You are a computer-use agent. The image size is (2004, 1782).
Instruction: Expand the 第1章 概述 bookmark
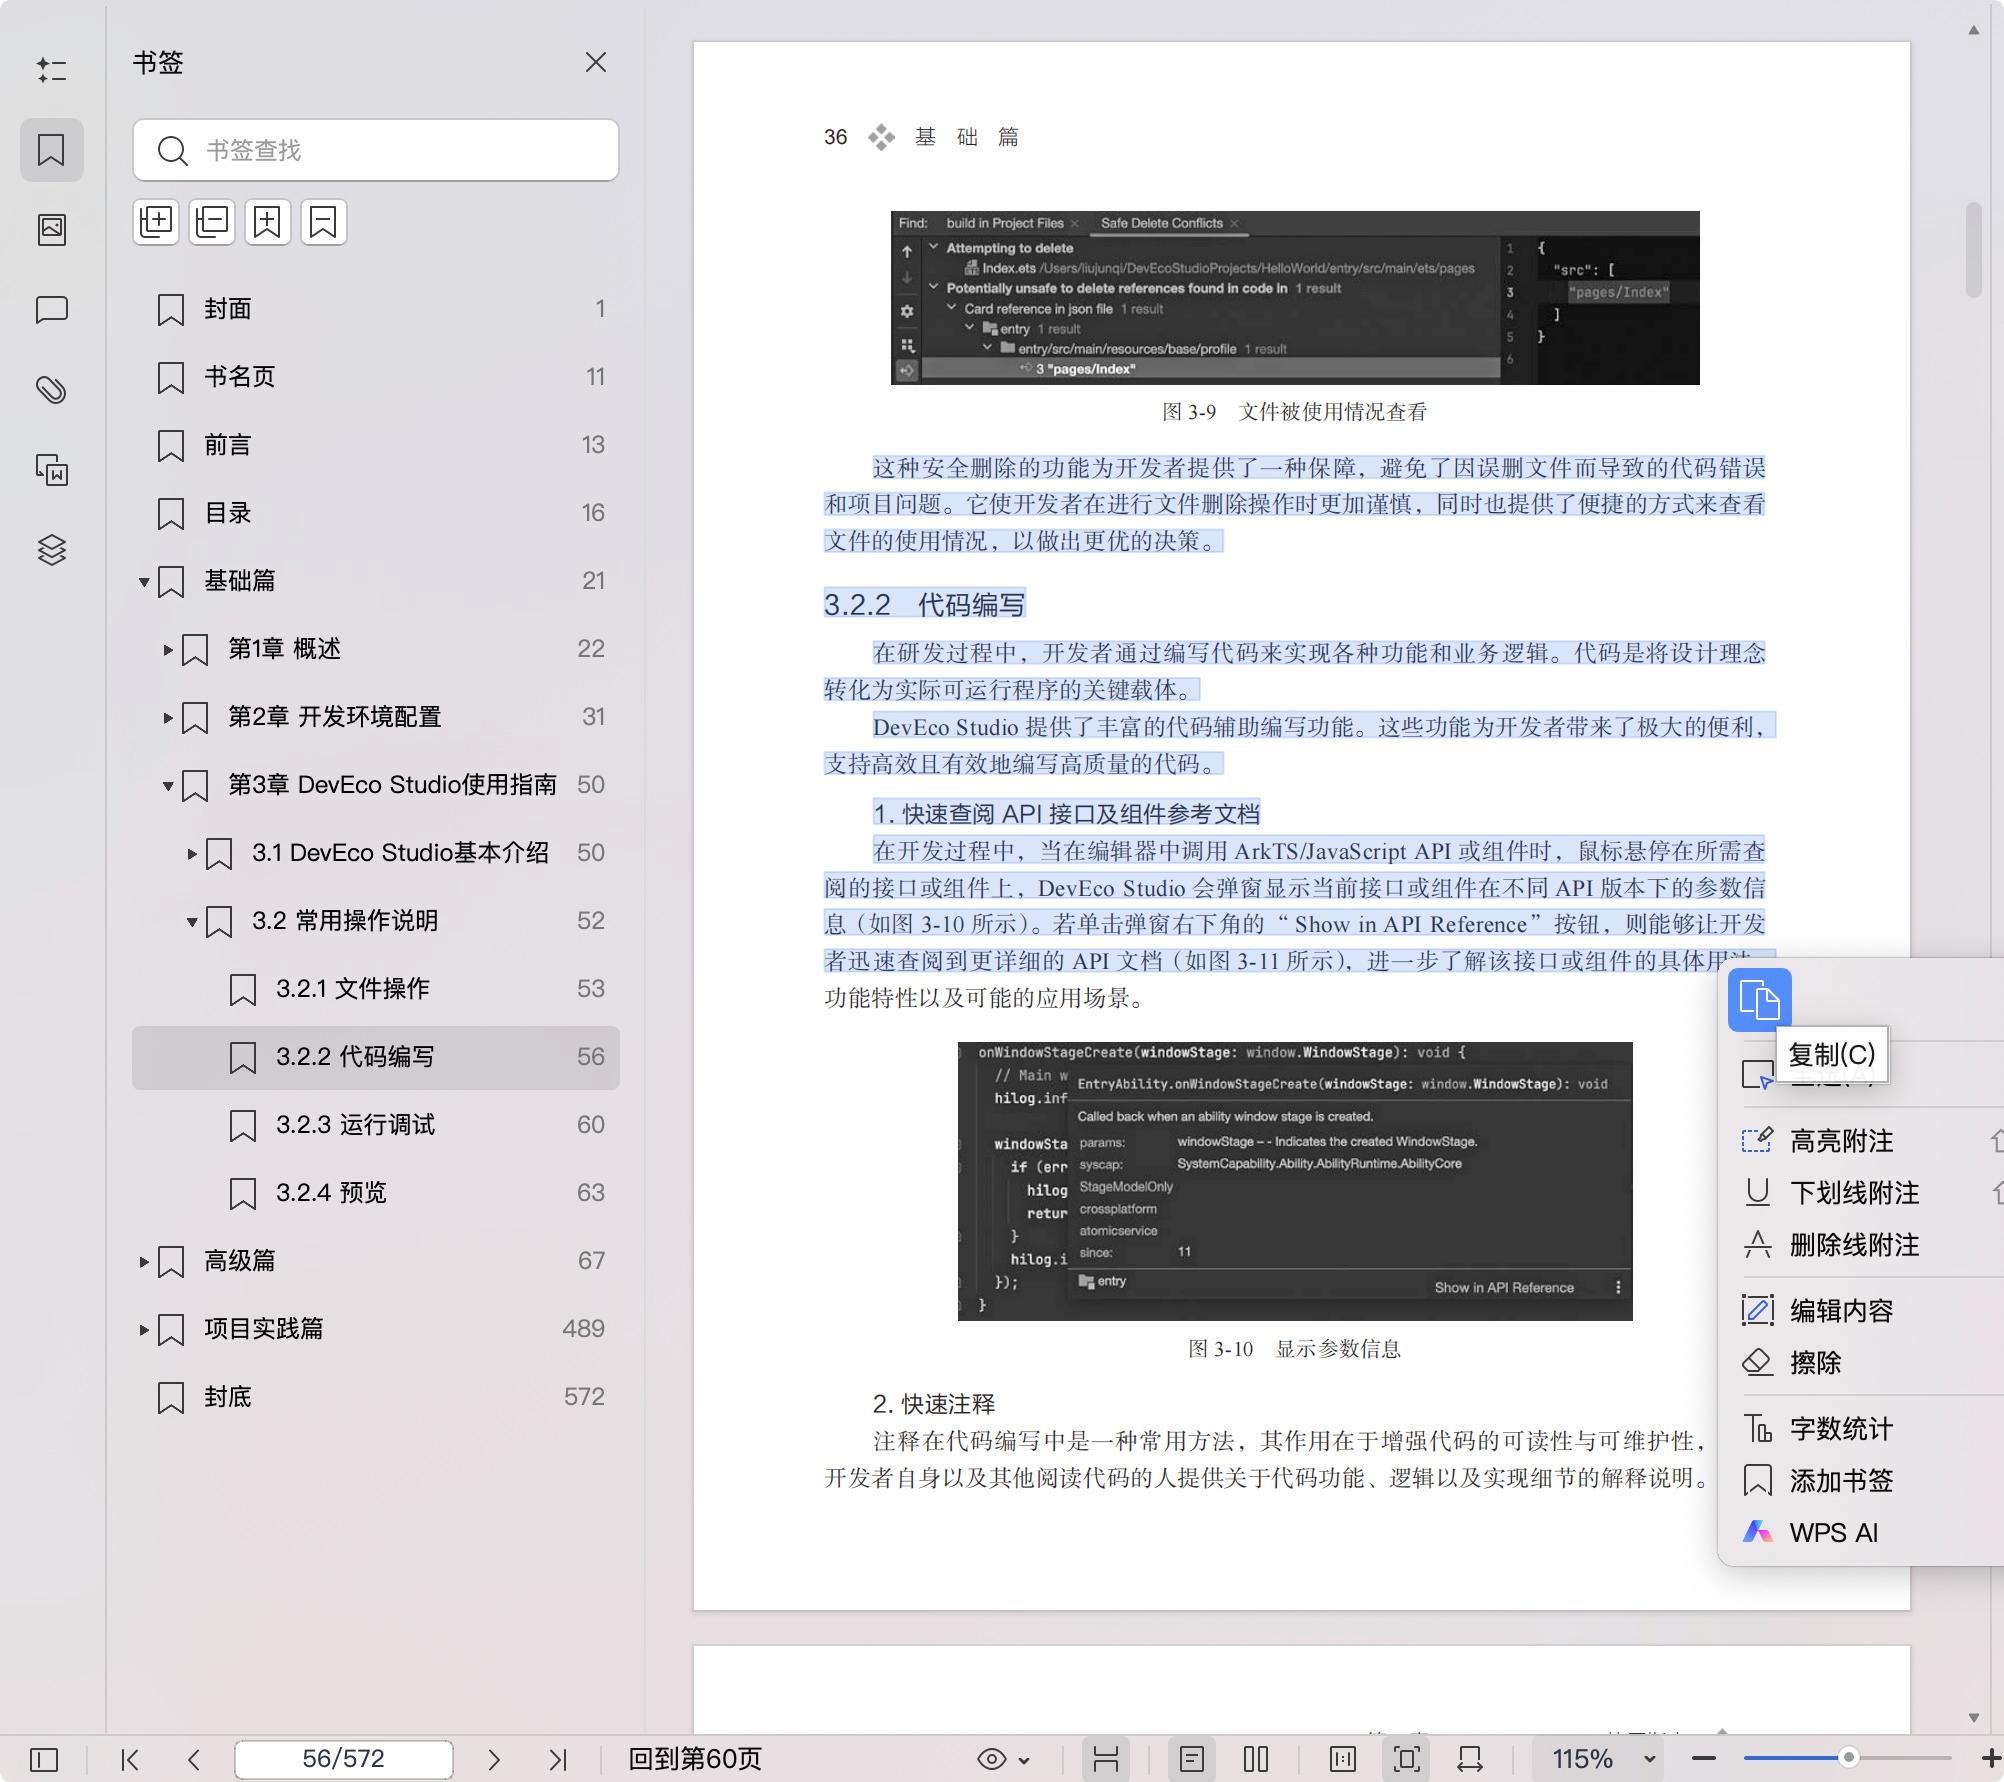click(166, 649)
